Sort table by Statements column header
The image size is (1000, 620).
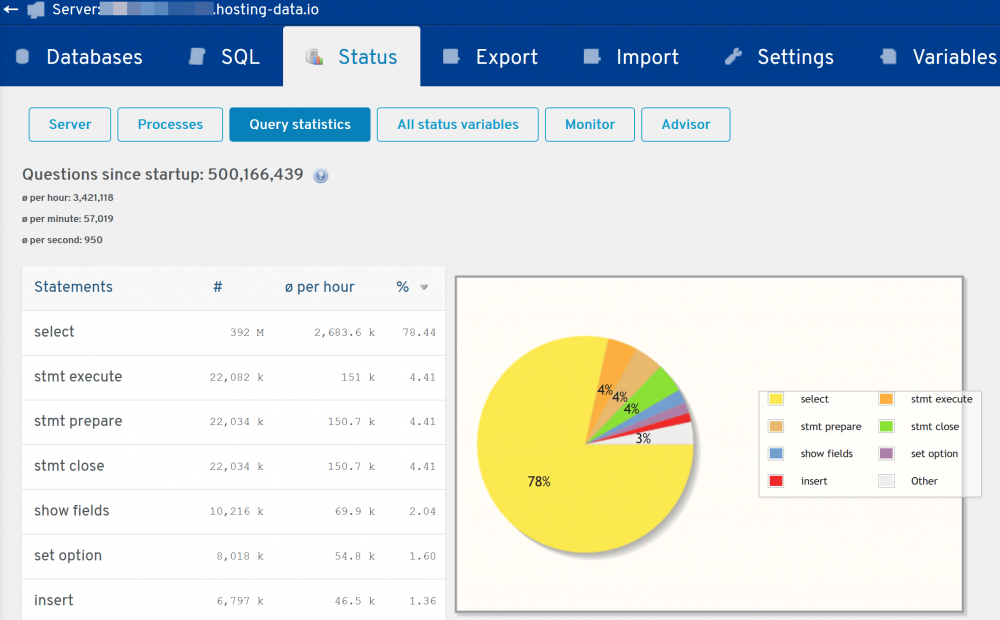pos(73,287)
